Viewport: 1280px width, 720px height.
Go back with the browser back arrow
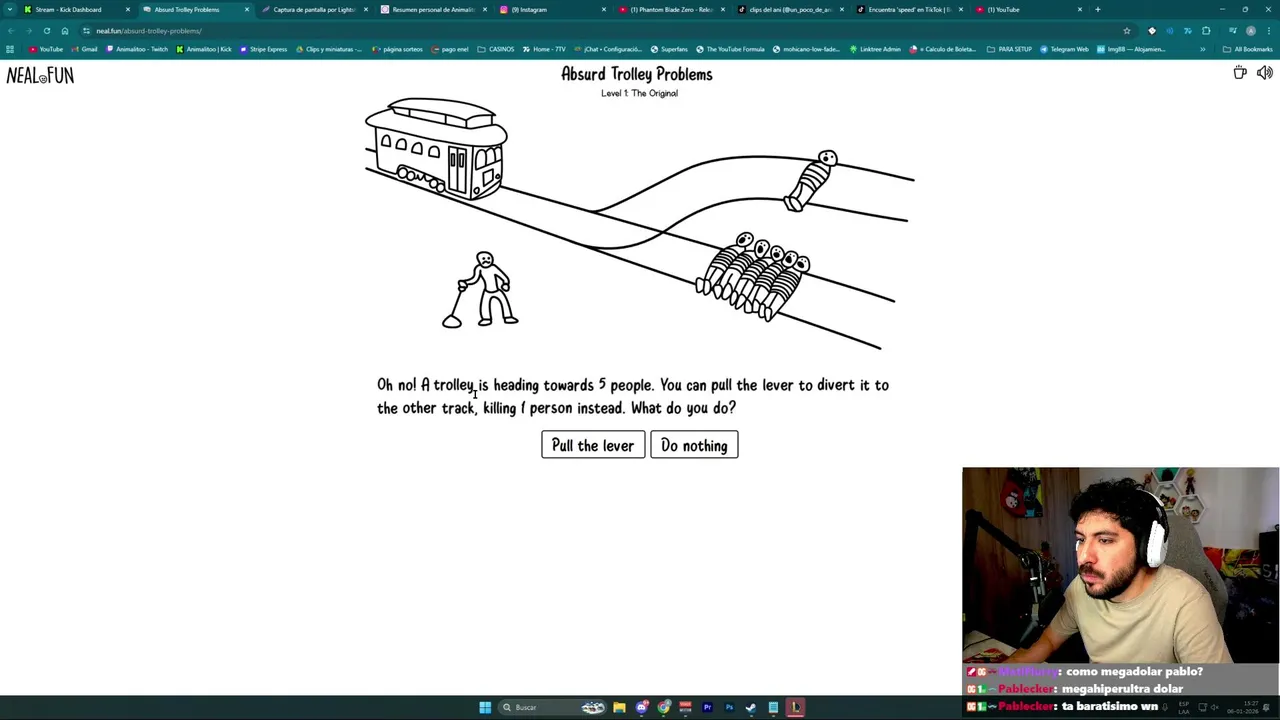(x=10, y=31)
